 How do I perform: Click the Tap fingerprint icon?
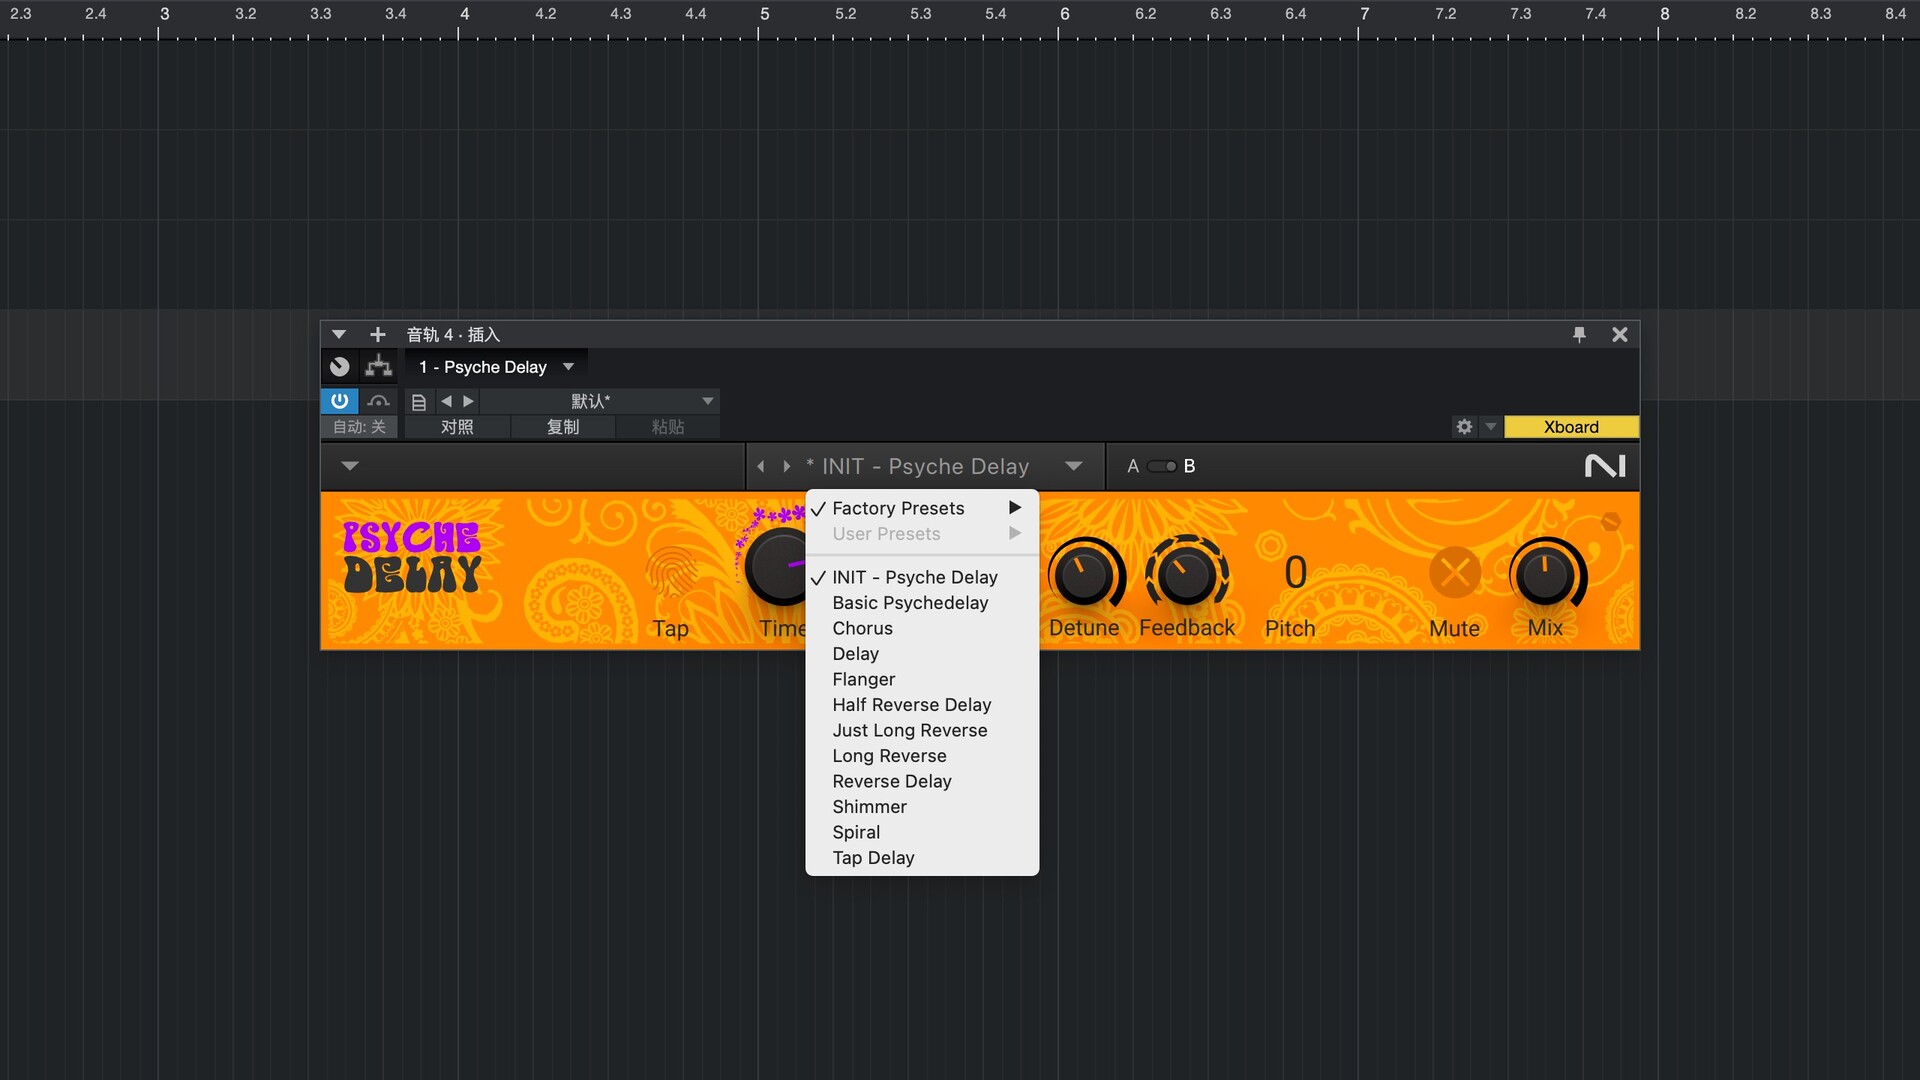point(672,573)
